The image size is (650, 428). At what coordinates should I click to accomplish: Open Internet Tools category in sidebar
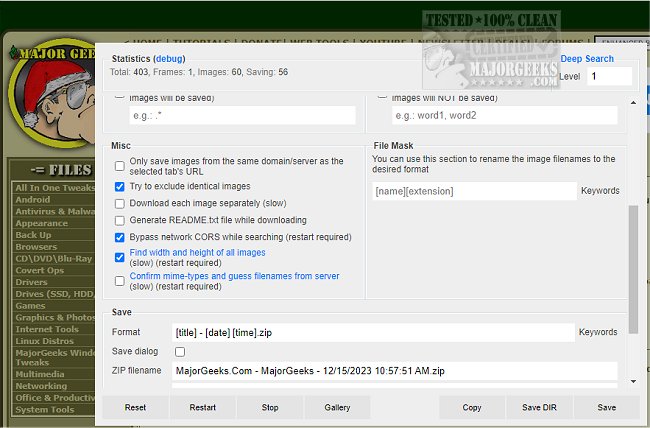coord(47,329)
